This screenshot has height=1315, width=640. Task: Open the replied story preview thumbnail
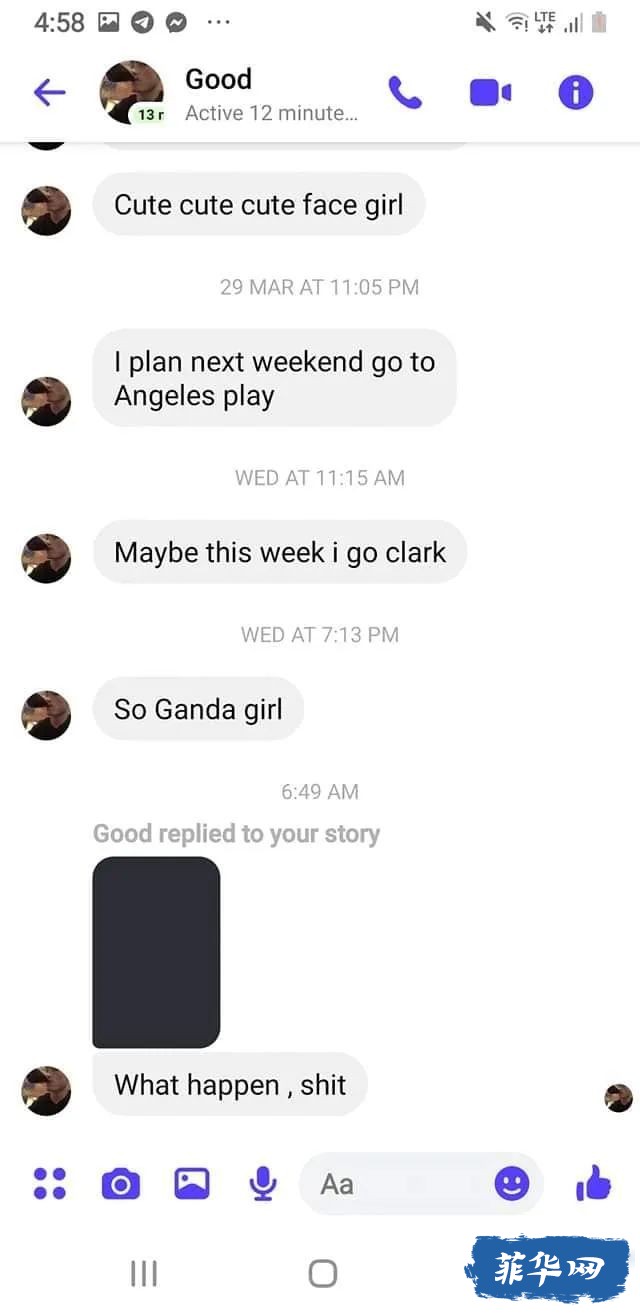coord(156,952)
